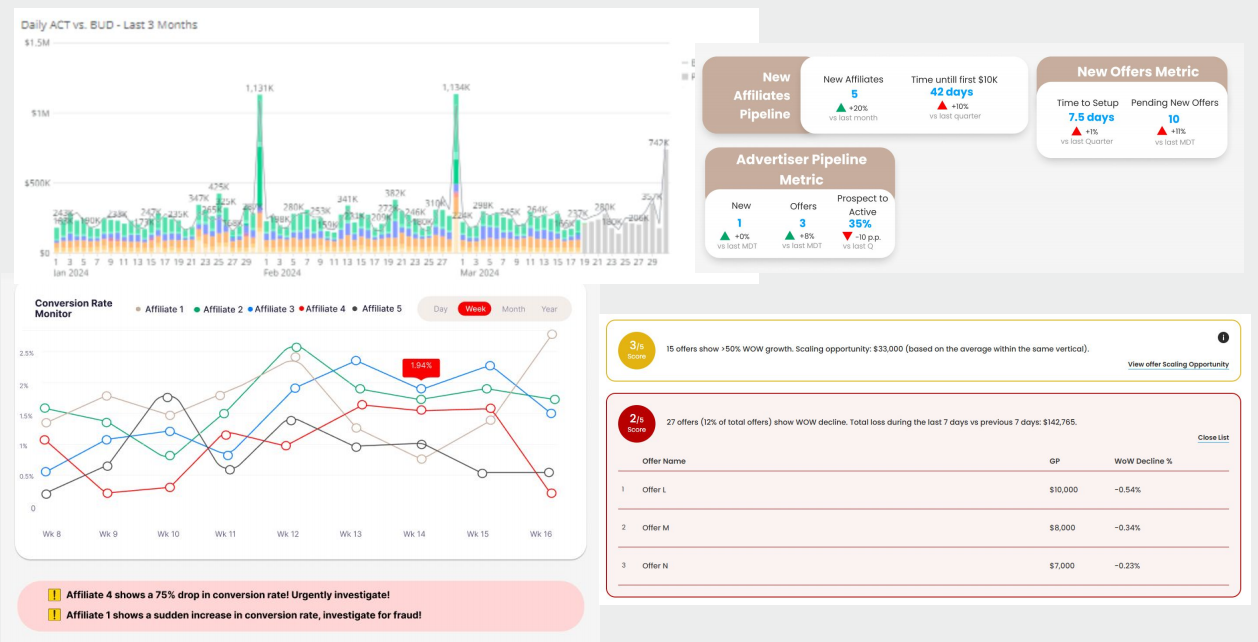Click the green arrow under New in Advertiser Pipeline
Viewport: 1258px width, 642px height.
(x=724, y=236)
